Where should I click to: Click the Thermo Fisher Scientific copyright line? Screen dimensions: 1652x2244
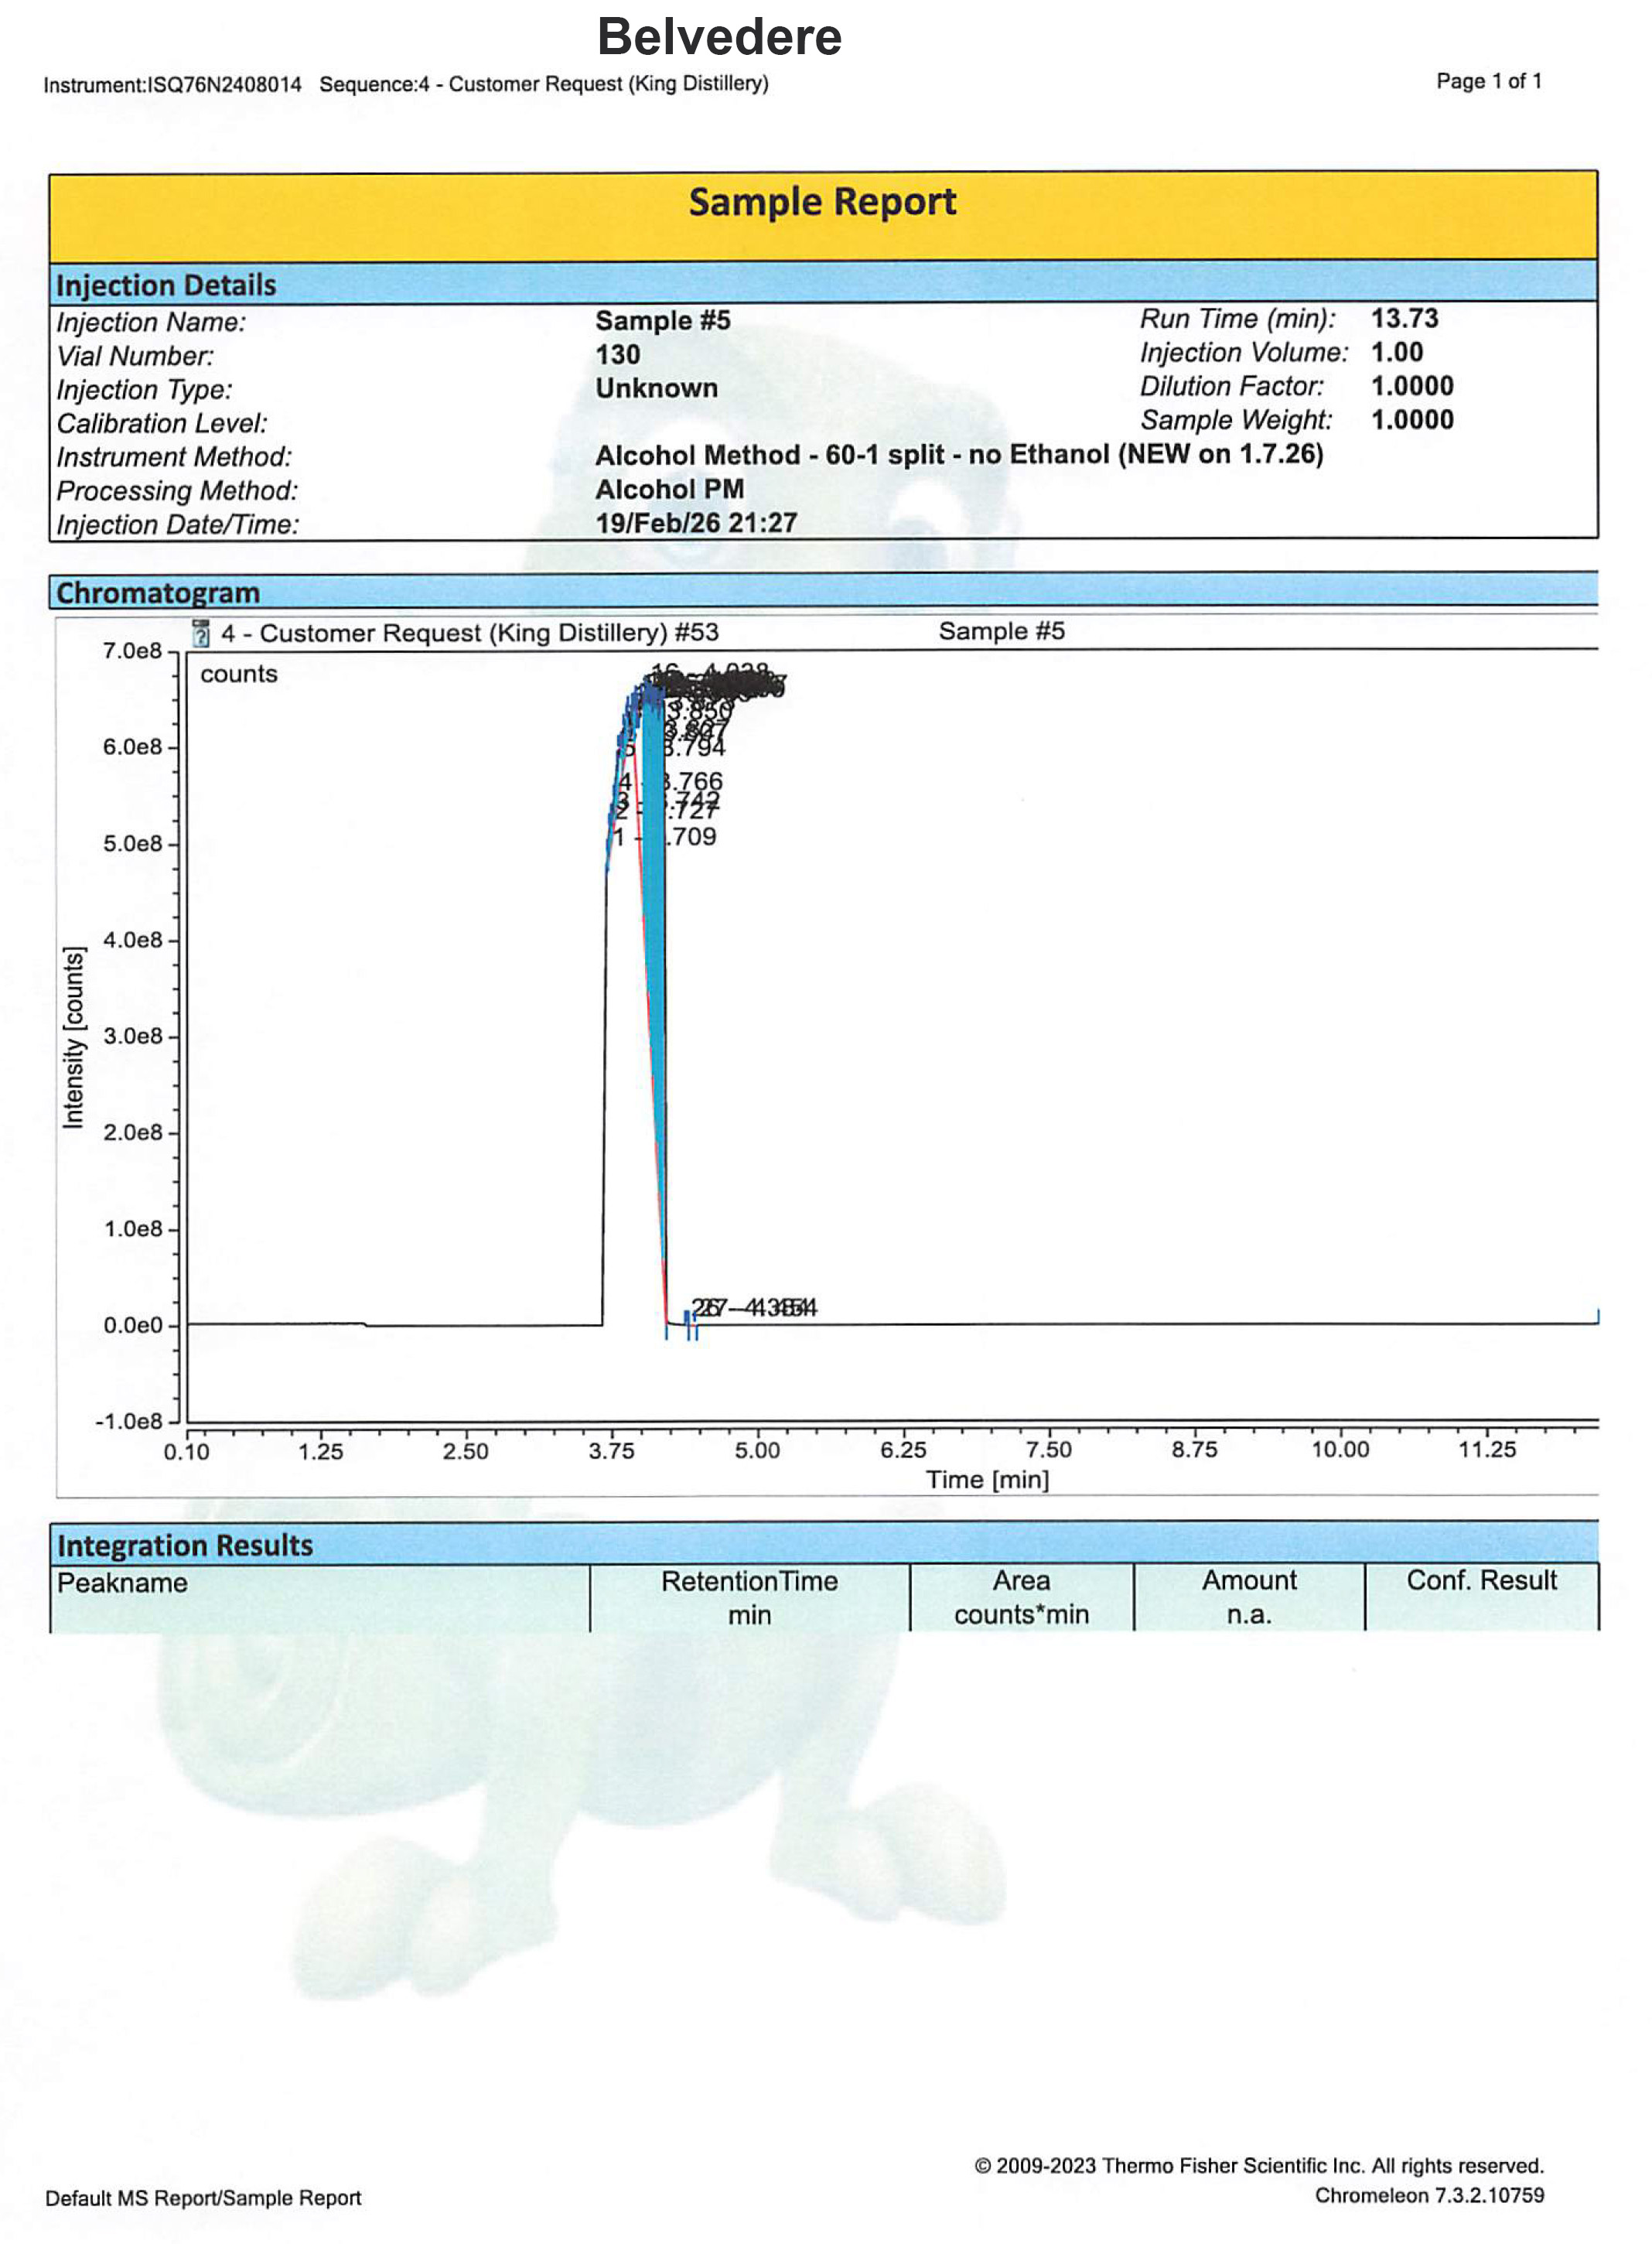coord(1259,2166)
